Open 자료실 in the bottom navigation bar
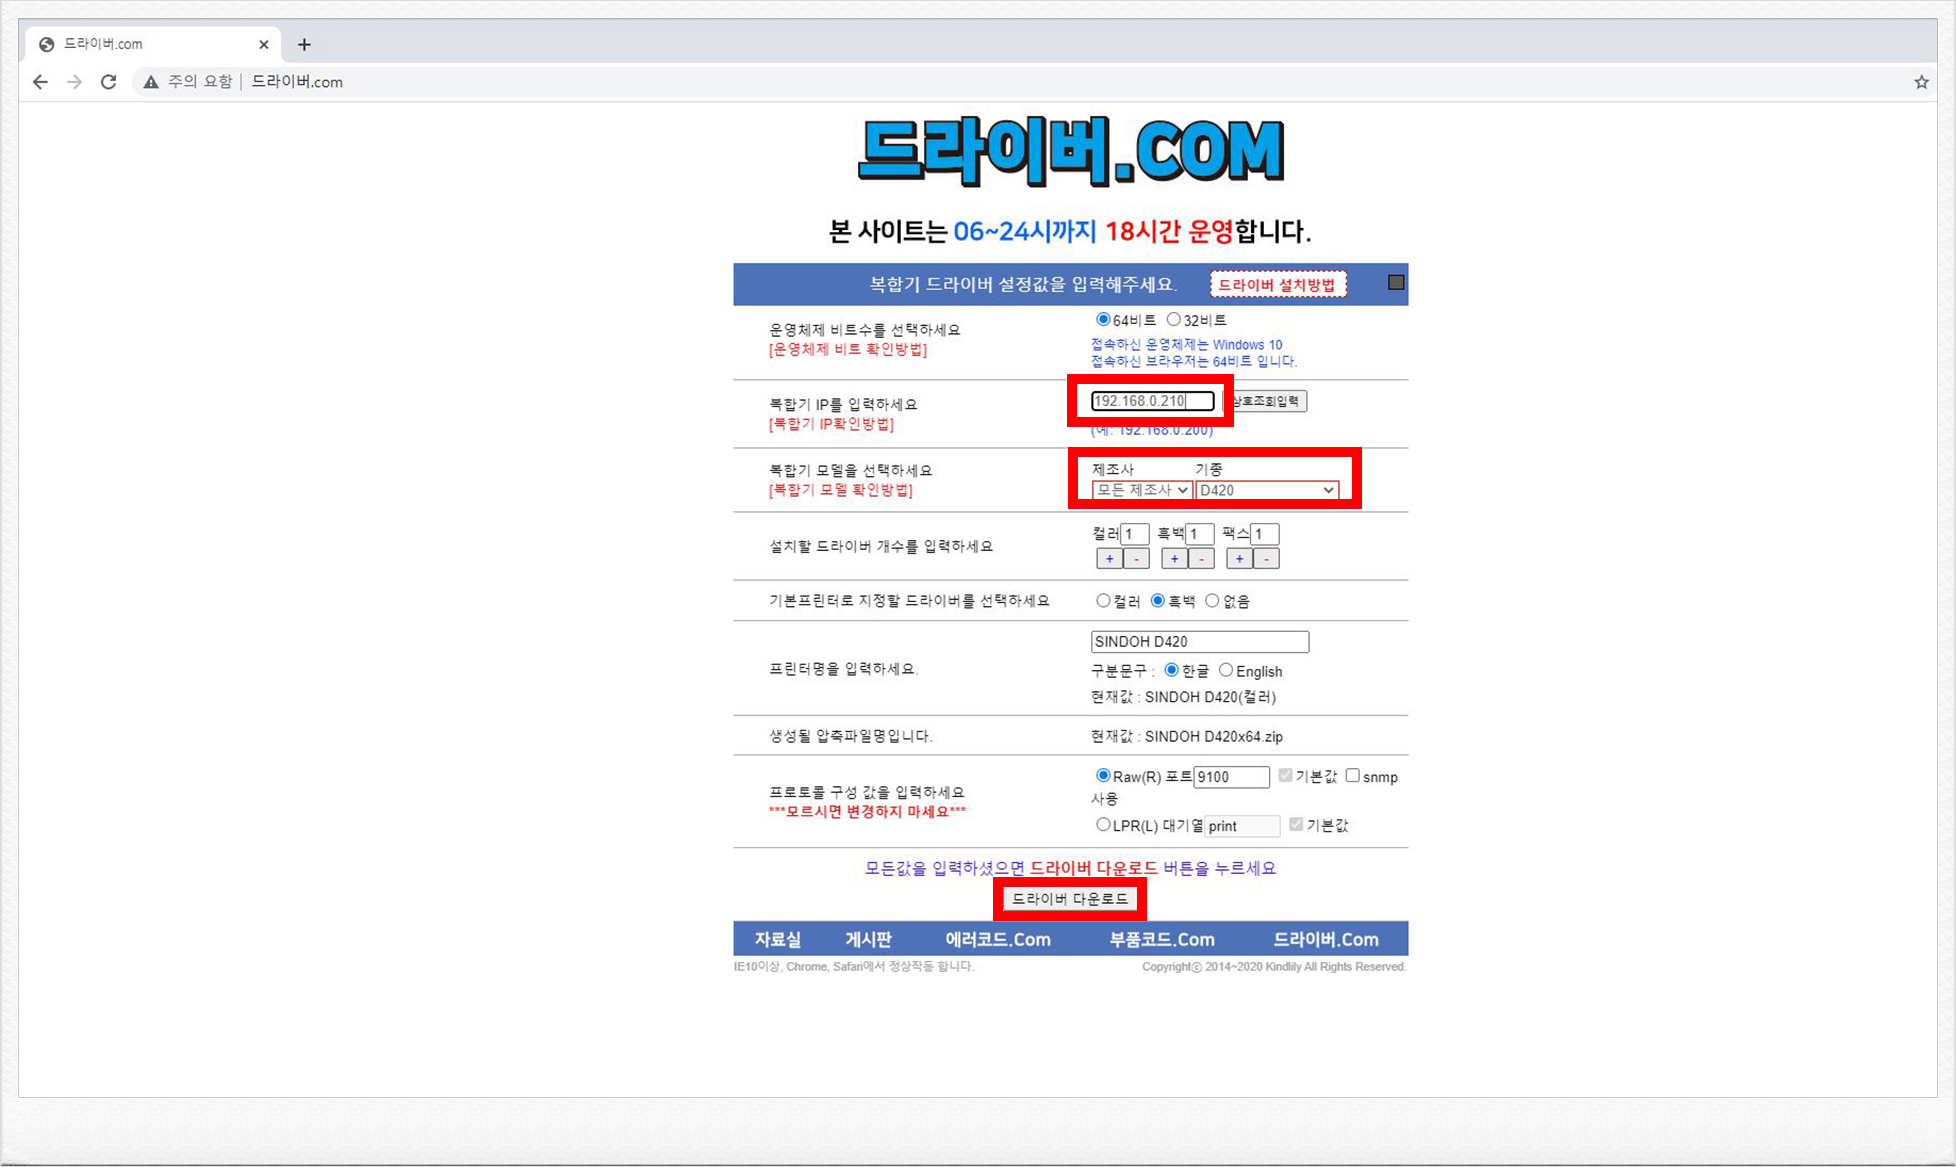1956x1167 pixels. click(777, 939)
